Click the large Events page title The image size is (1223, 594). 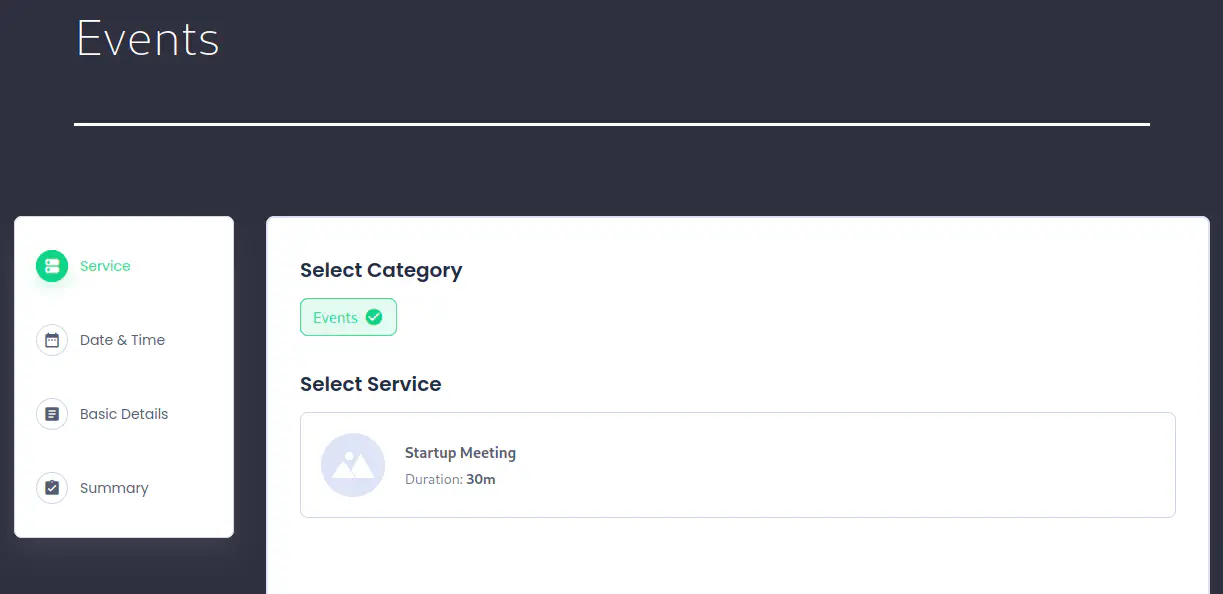click(x=148, y=40)
